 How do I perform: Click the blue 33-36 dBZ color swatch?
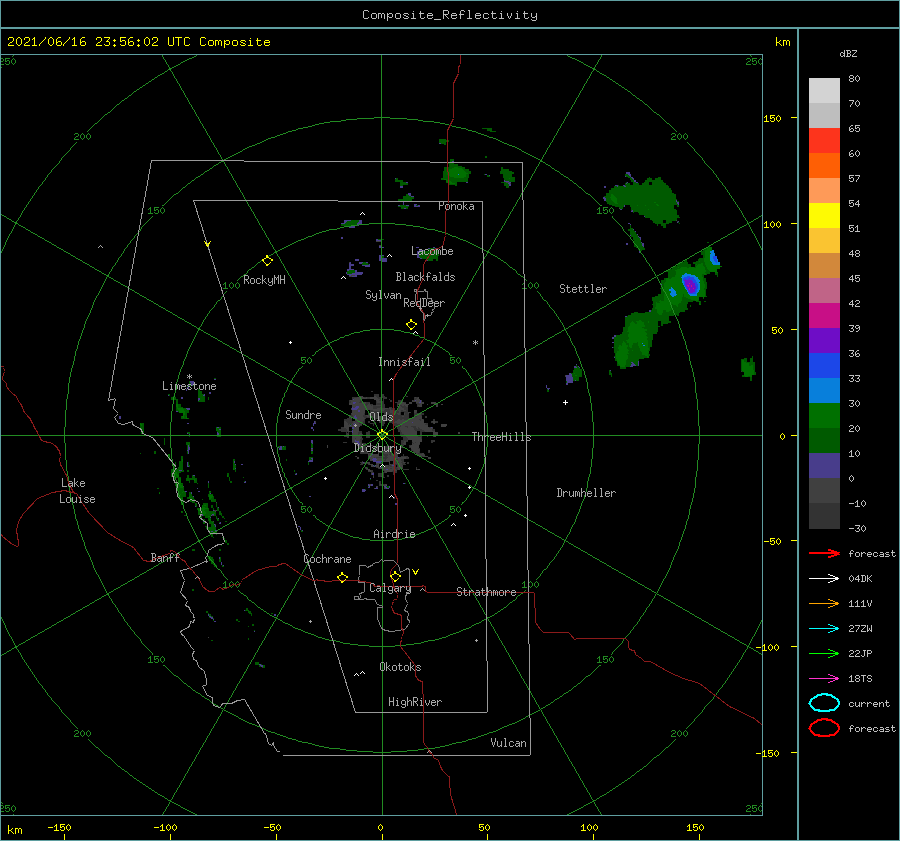click(824, 365)
